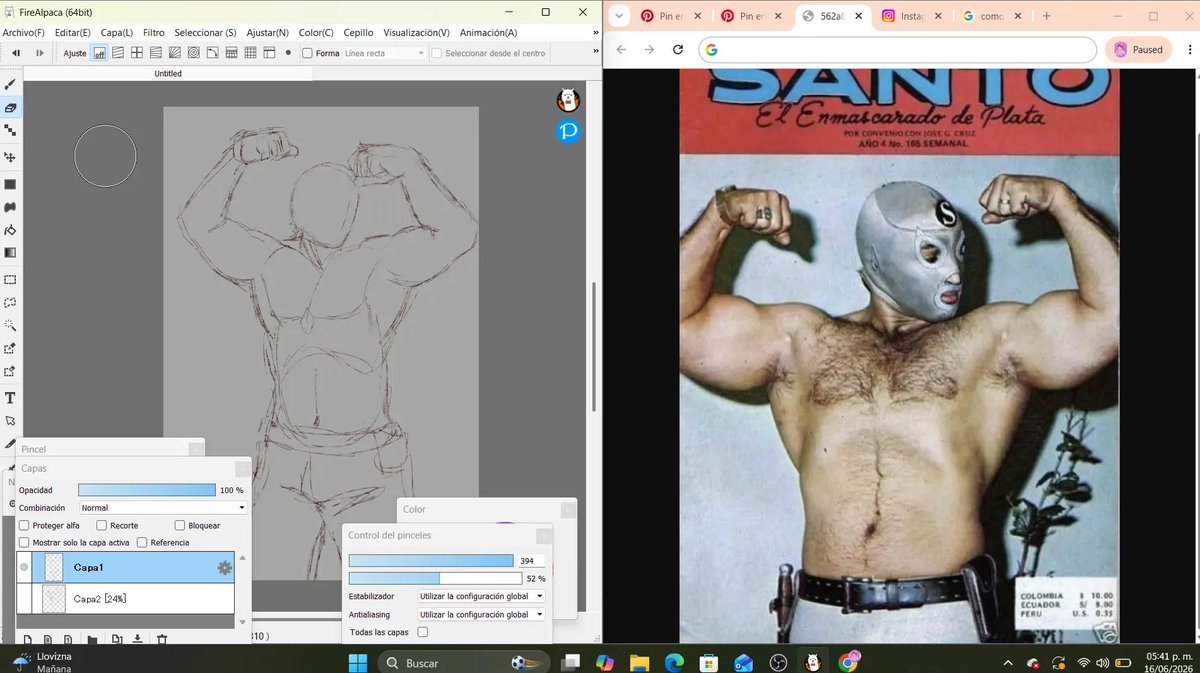Viewport: 1200px width, 673px height.
Task: Enable the Proteger alfa checkbox
Action: click(25, 525)
